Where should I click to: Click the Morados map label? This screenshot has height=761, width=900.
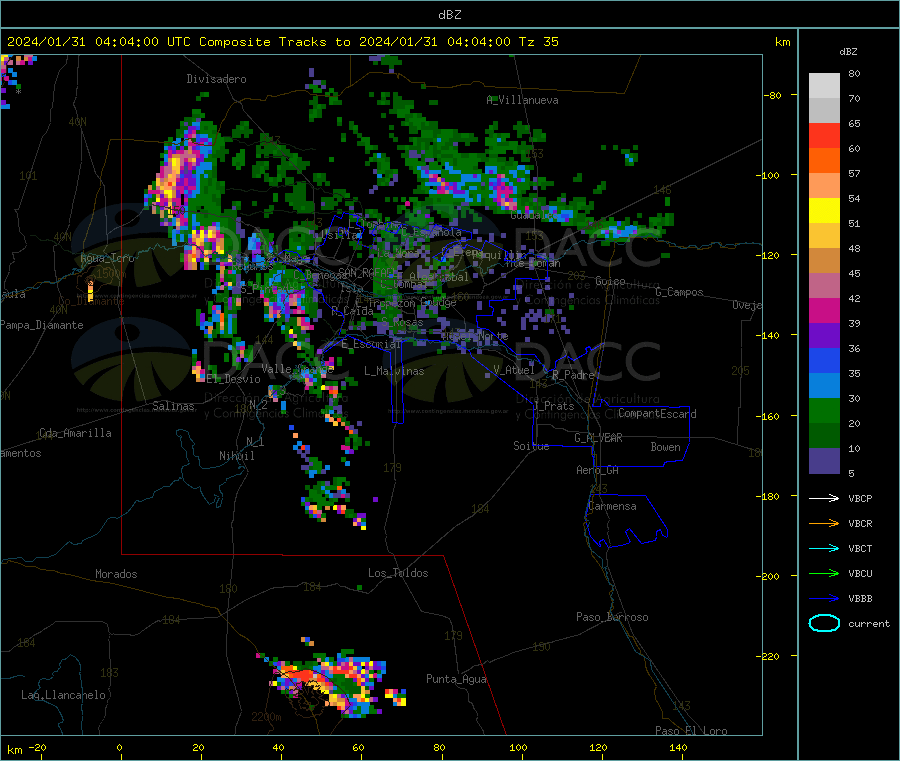117,574
